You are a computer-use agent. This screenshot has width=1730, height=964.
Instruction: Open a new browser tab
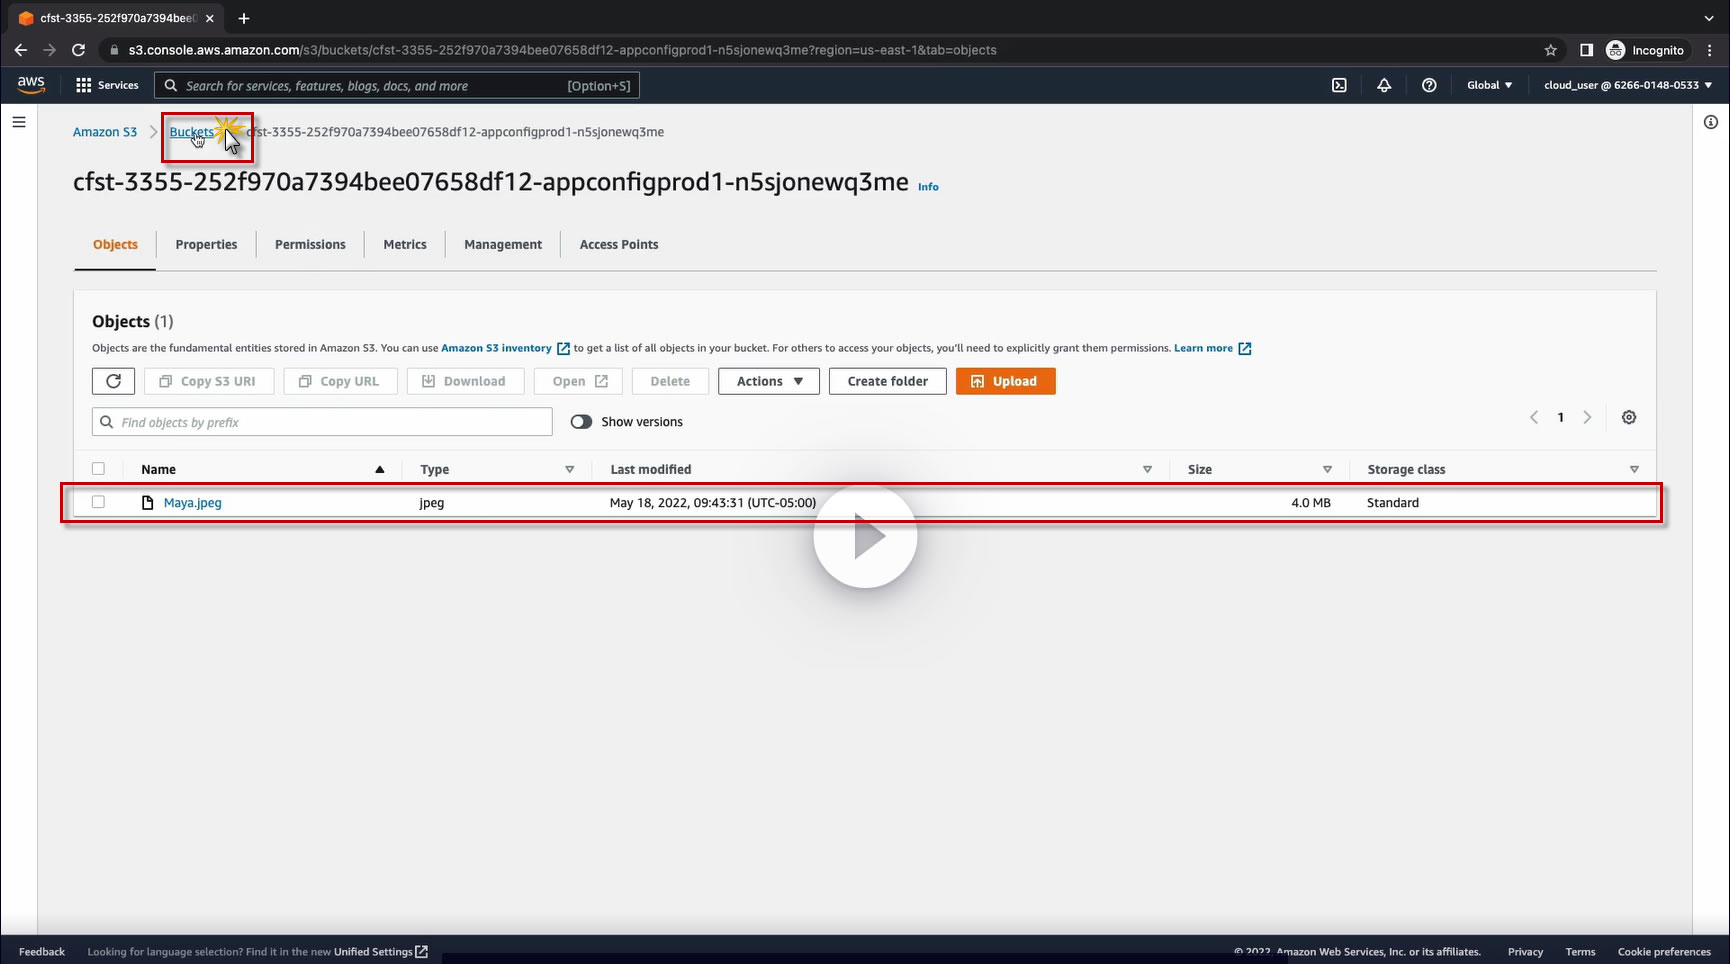[244, 18]
